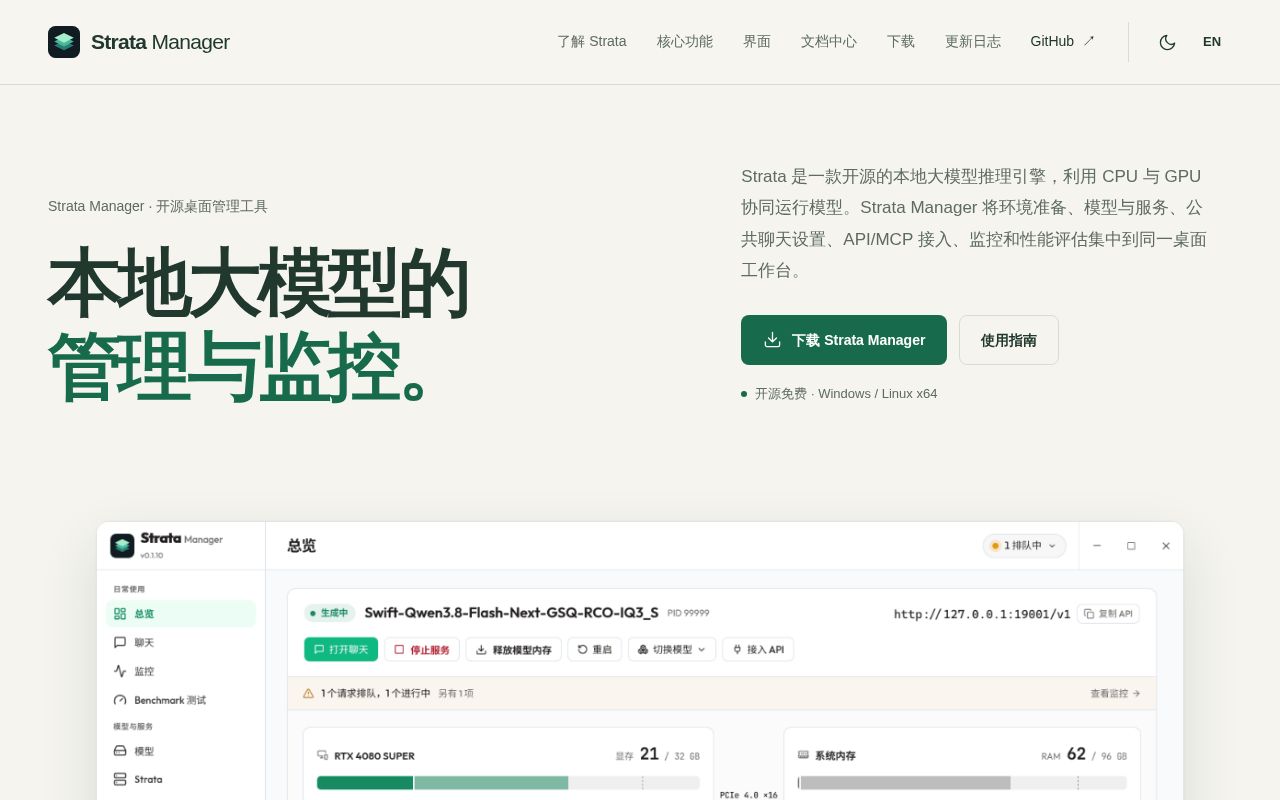Toggle dark mode with the moon icon
This screenshot has width=1280, height=800.
tap(1167, 42)
